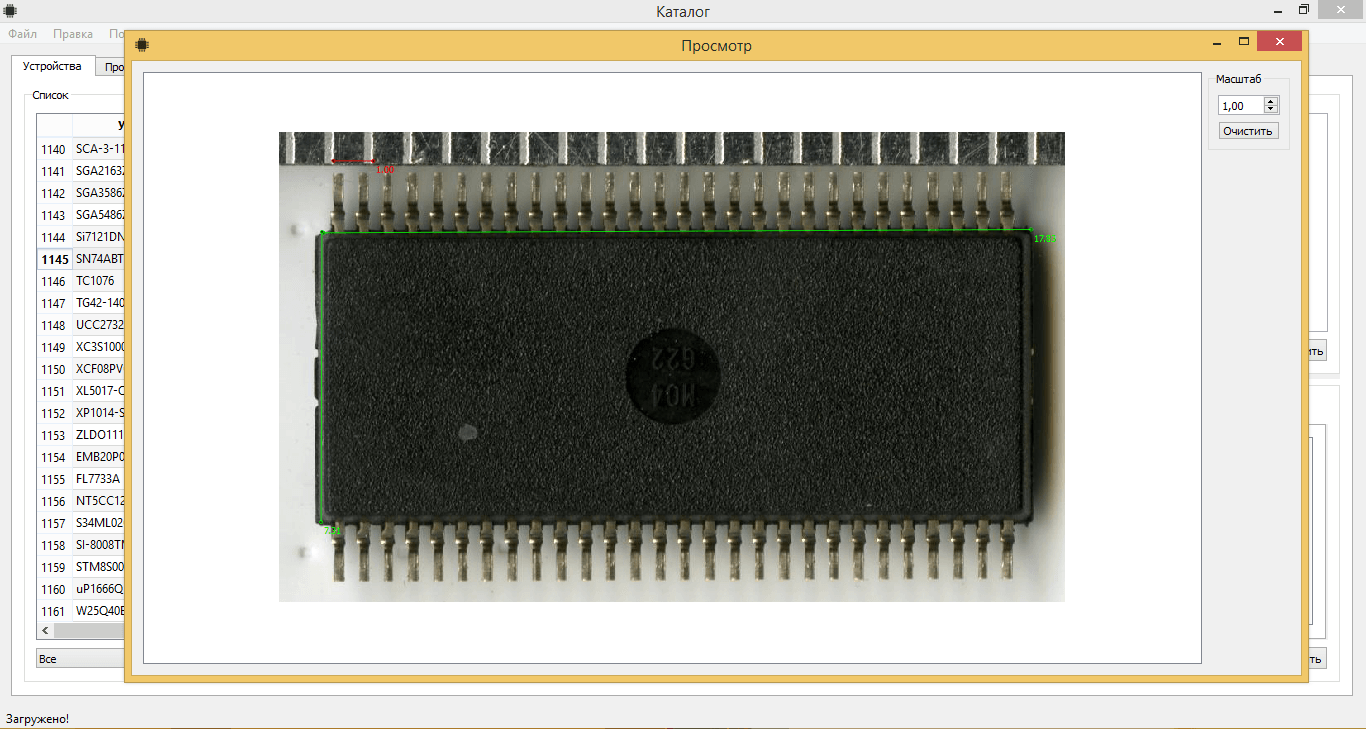Click the scale value field 1,00
Screen dimensions: 1366x729
point(1240,106)
